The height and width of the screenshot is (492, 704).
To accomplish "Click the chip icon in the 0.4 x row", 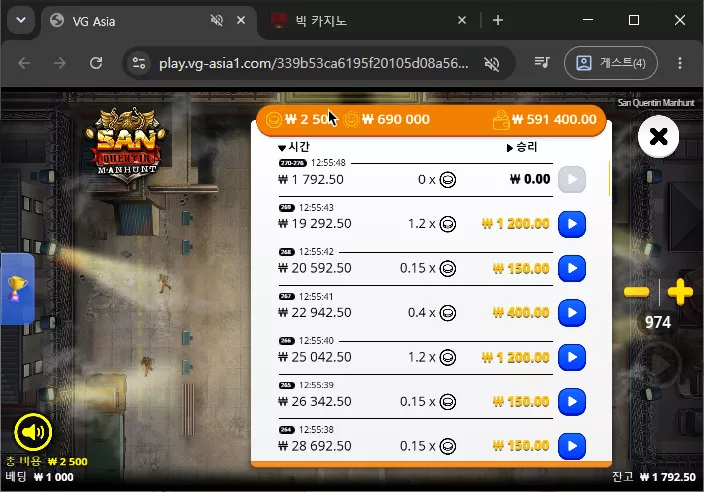I will (447, 312).
